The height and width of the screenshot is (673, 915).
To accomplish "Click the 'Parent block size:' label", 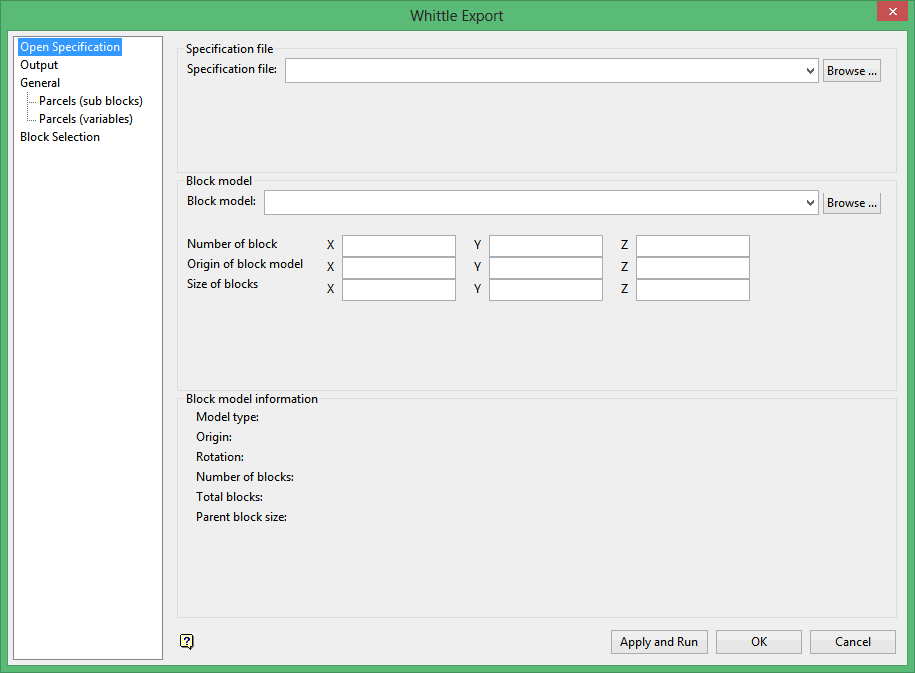I will pyautogui.click(x=242, y=517).
